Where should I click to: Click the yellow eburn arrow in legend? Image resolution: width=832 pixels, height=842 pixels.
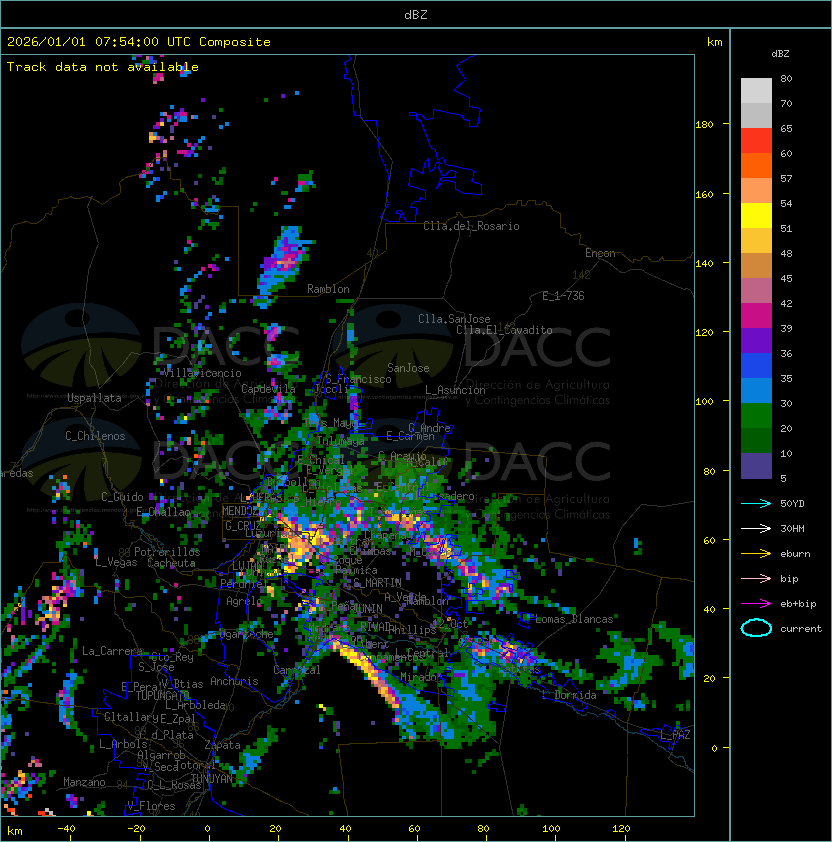[x=756, y=554]
